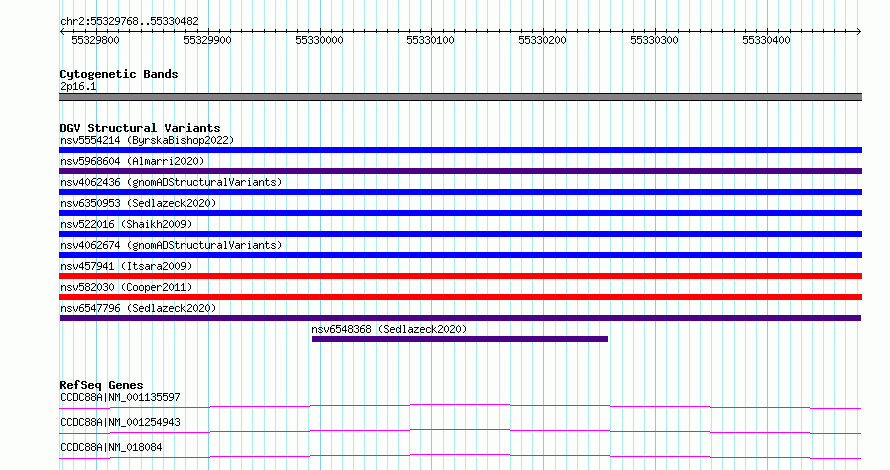The height and width of the screenshot is (470, 890).
Task: Select the short purple nsv6548368 bar
Action: point(460,339)
